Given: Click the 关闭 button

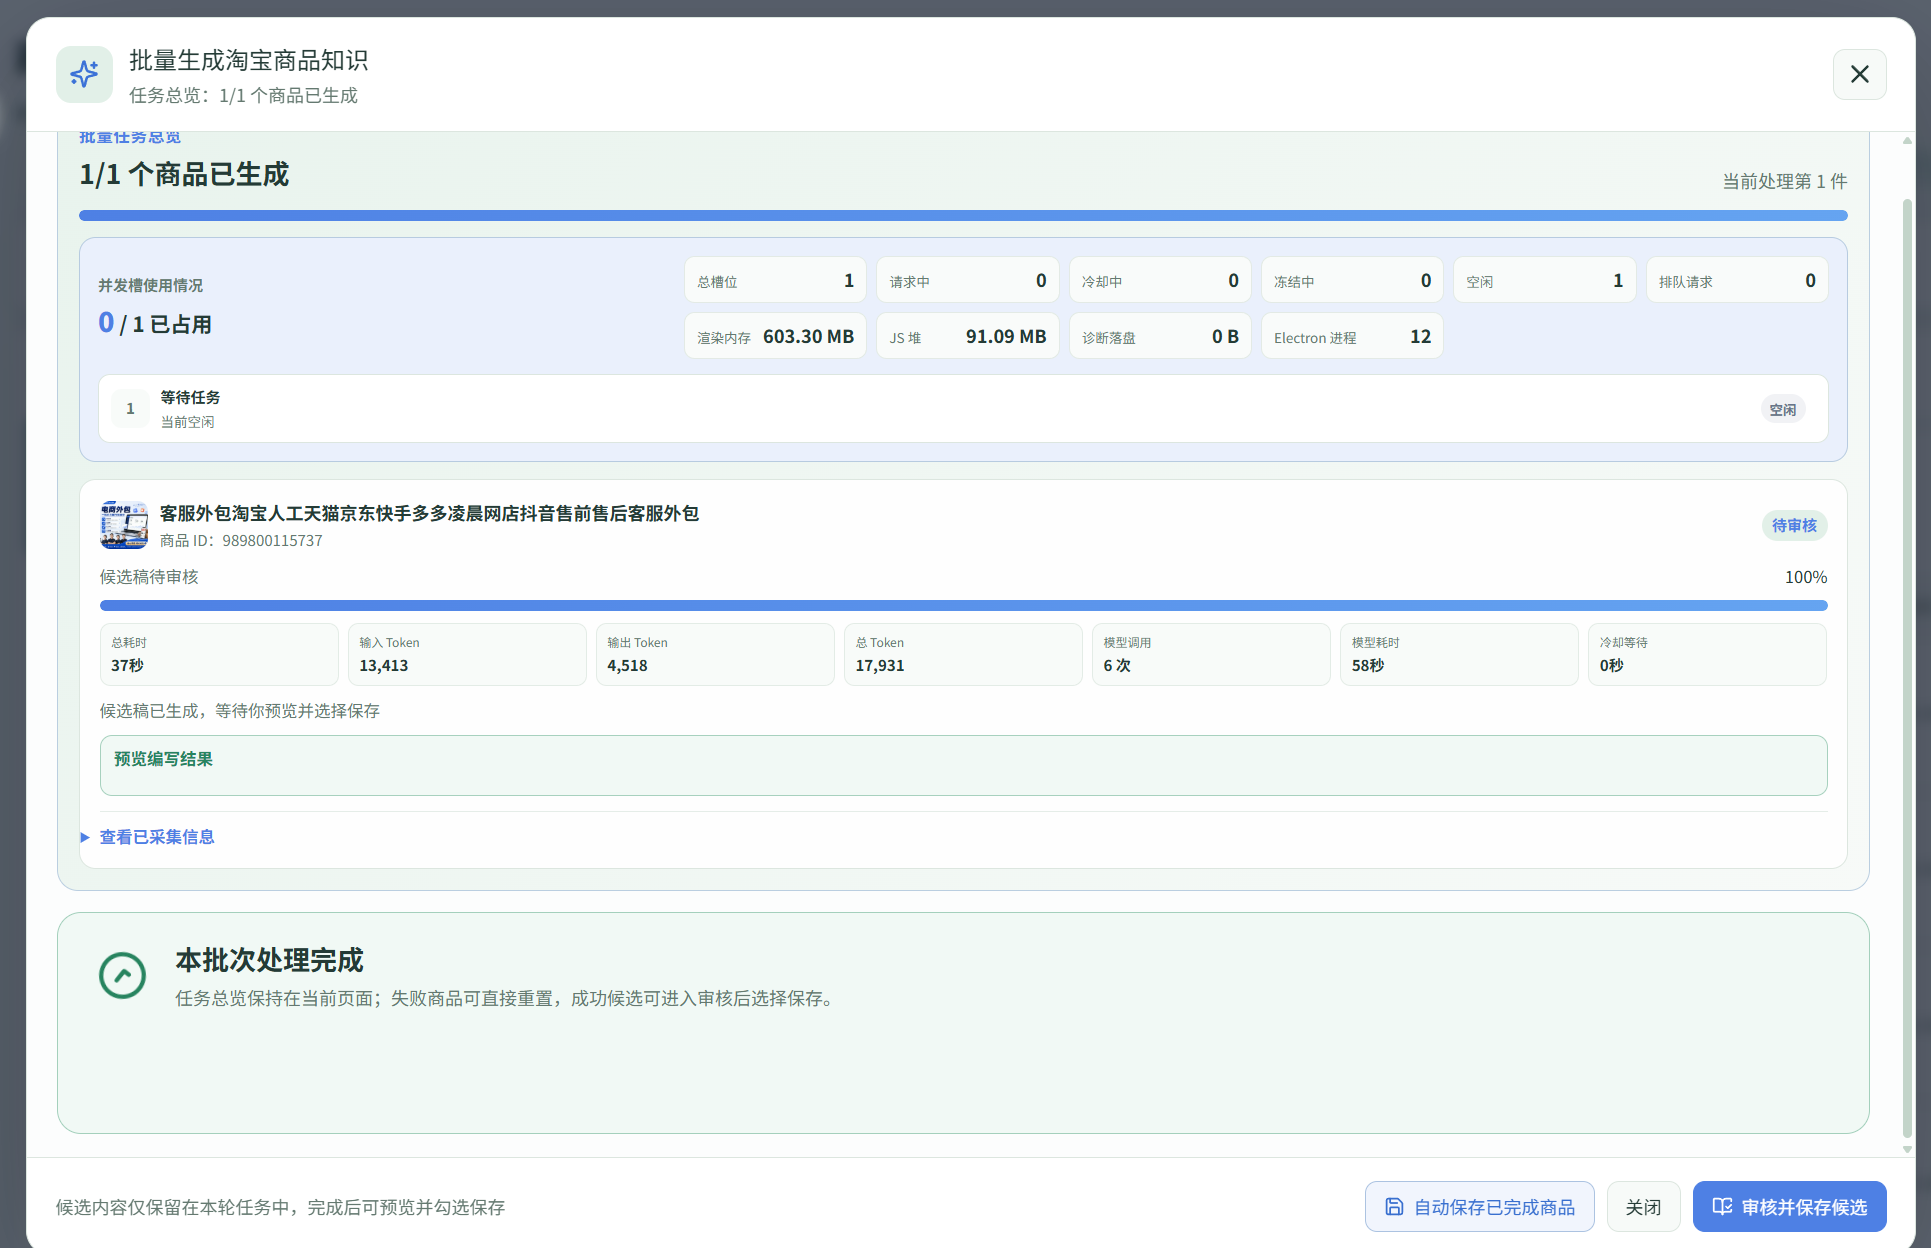Looking at the screenshot, I should 1643,1207.
